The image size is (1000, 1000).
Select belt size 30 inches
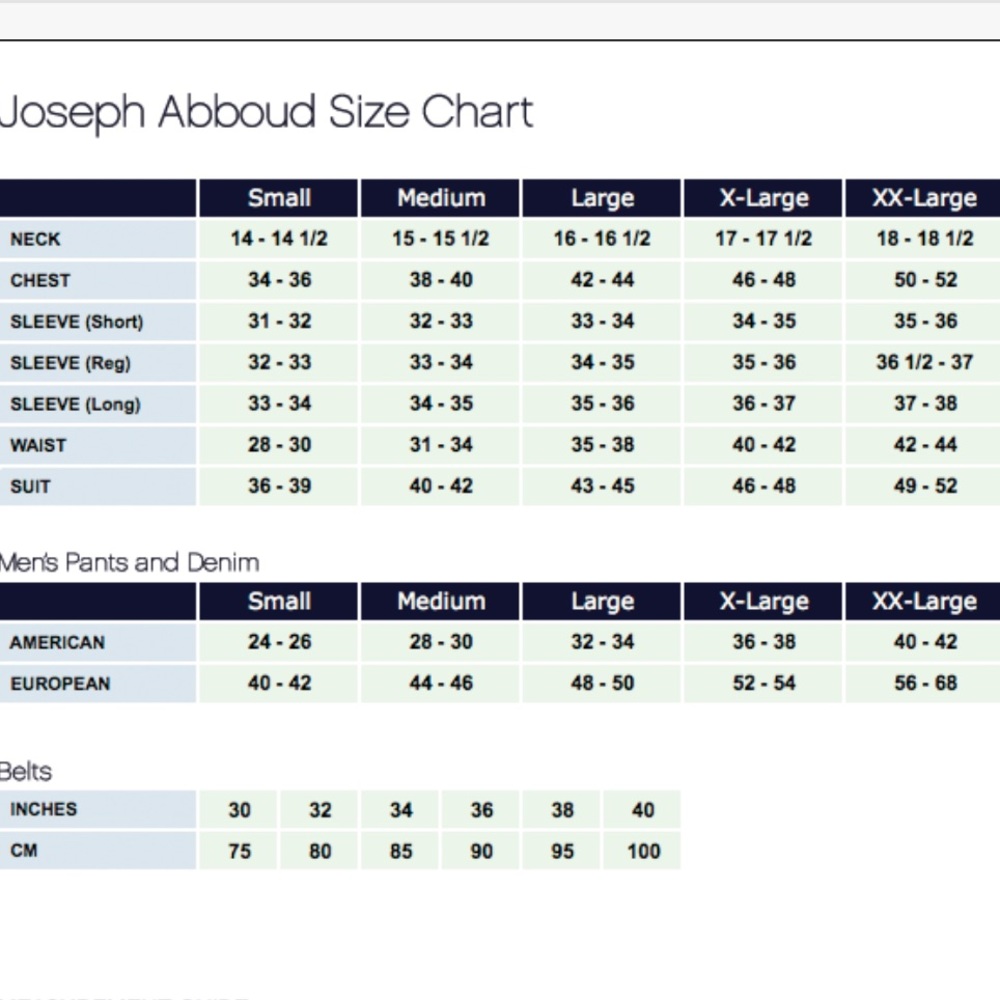tap(239, 810)
